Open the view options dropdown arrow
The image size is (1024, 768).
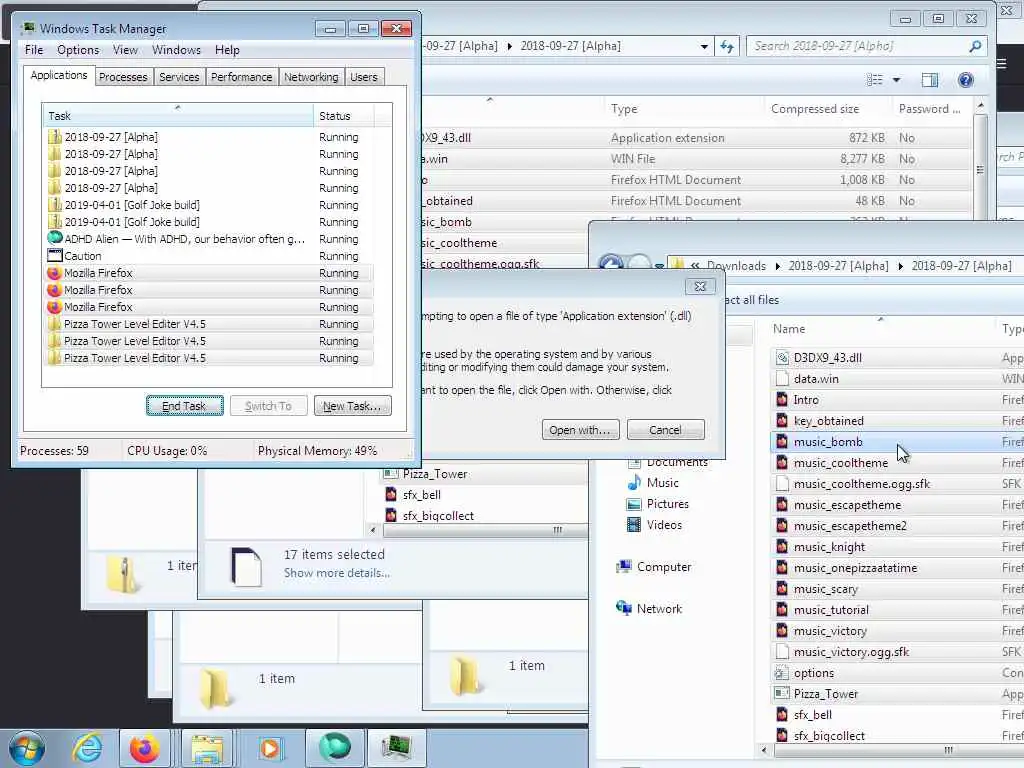tap(896, 80)
